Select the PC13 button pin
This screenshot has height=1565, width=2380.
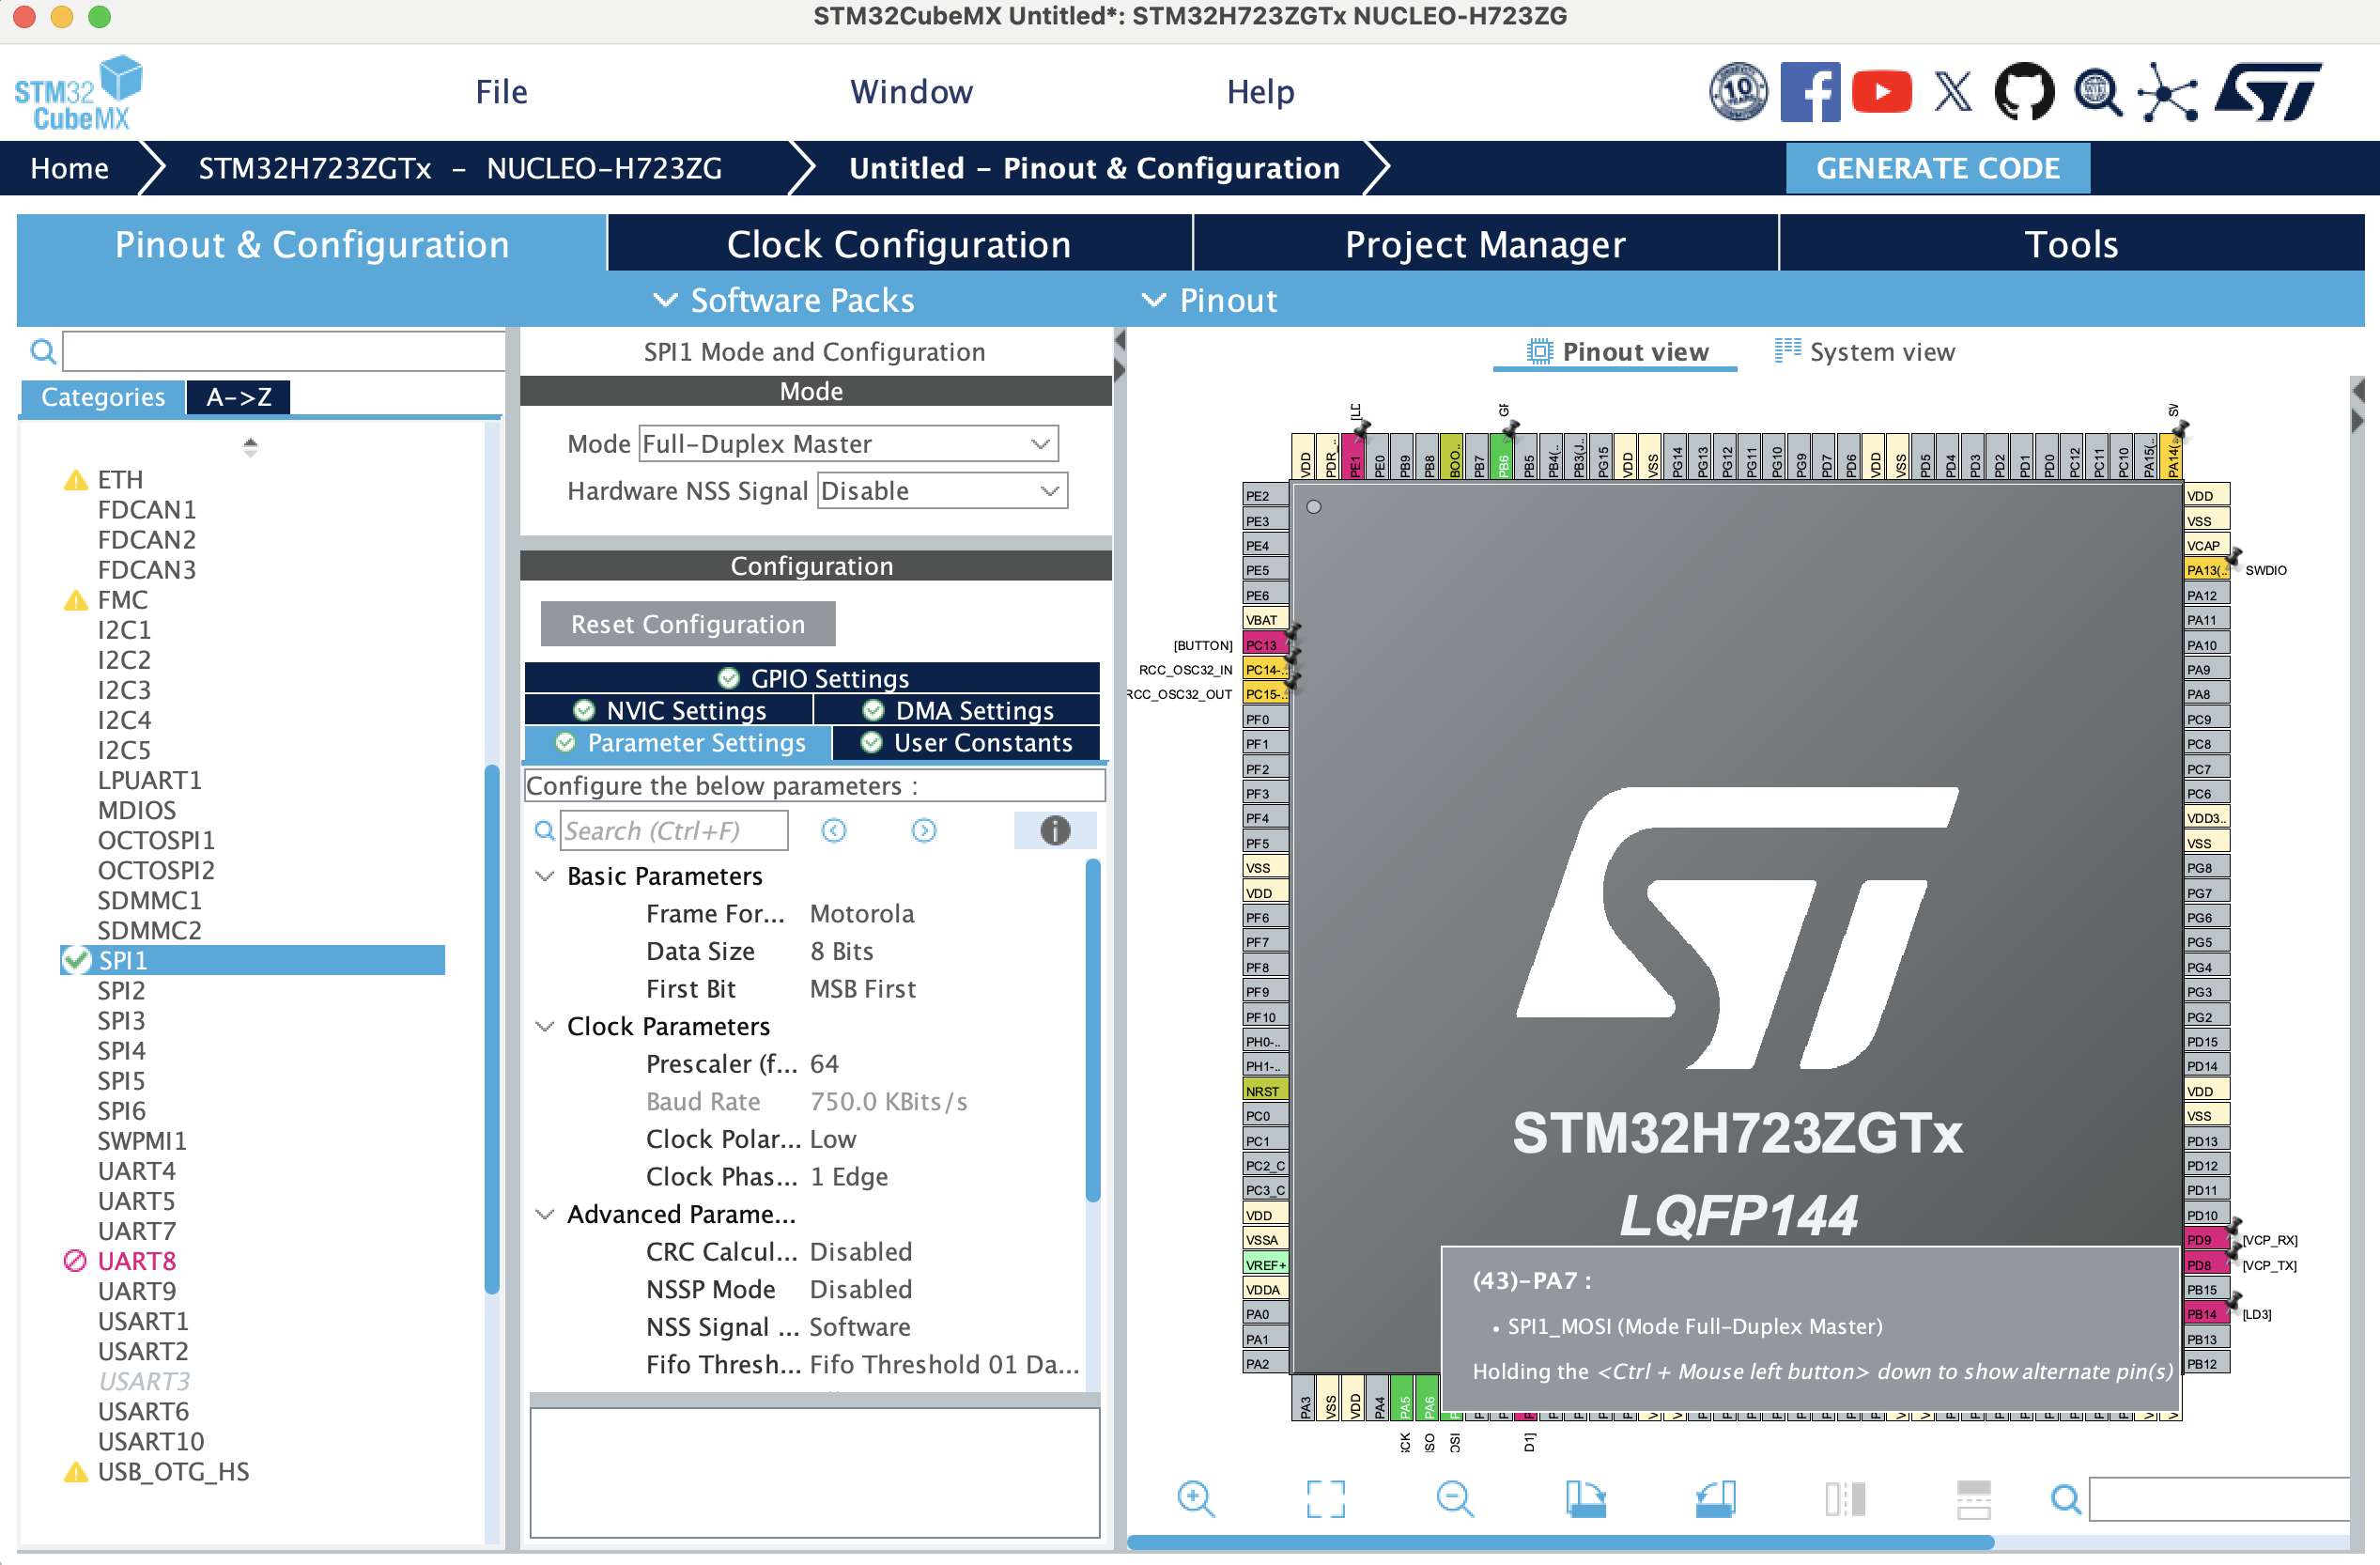point(1263,645)
